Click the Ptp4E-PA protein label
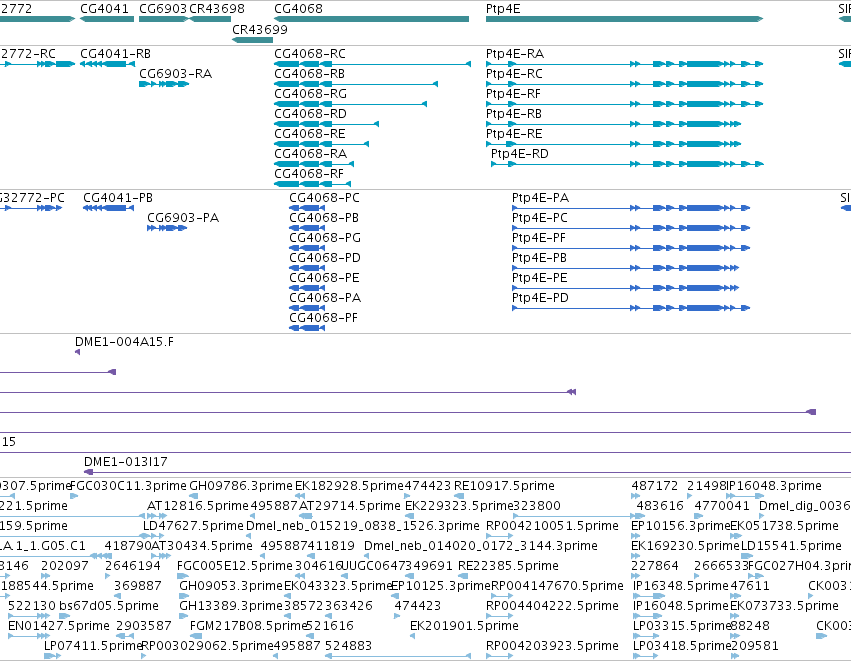851x661 pixels. click(541, 198)
